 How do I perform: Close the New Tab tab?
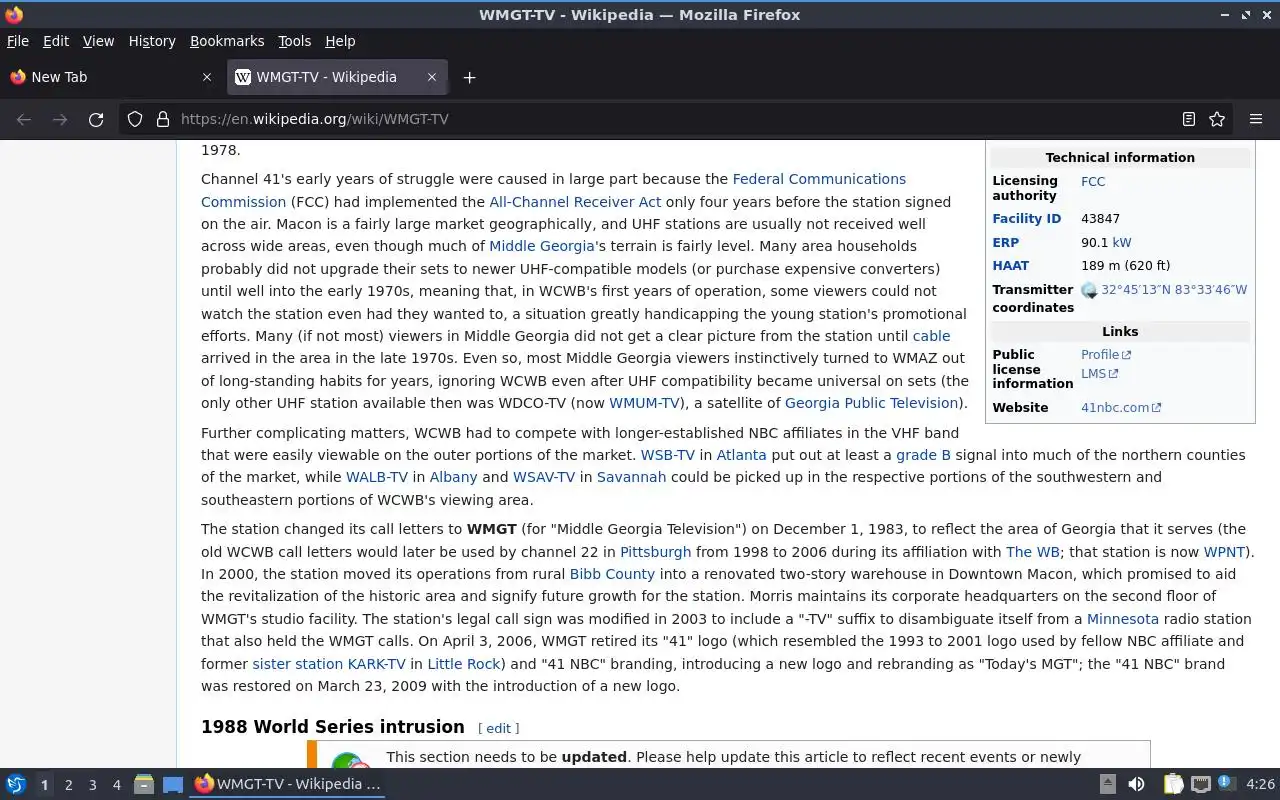(207, 77)
